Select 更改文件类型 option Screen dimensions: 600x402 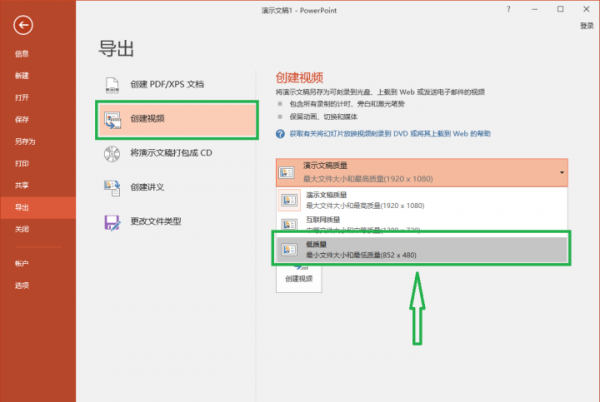tap(177, 221)
